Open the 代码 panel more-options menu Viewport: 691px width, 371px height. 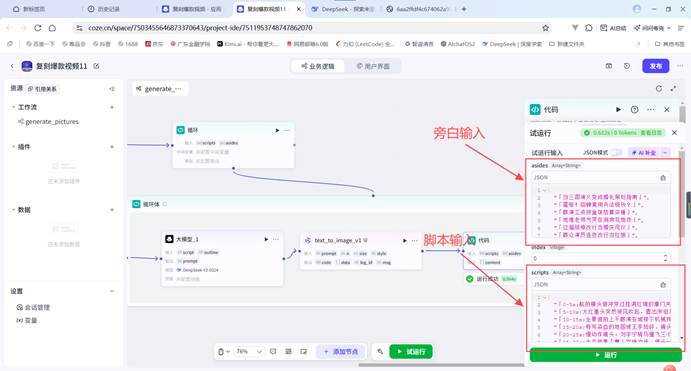(650, 109)
